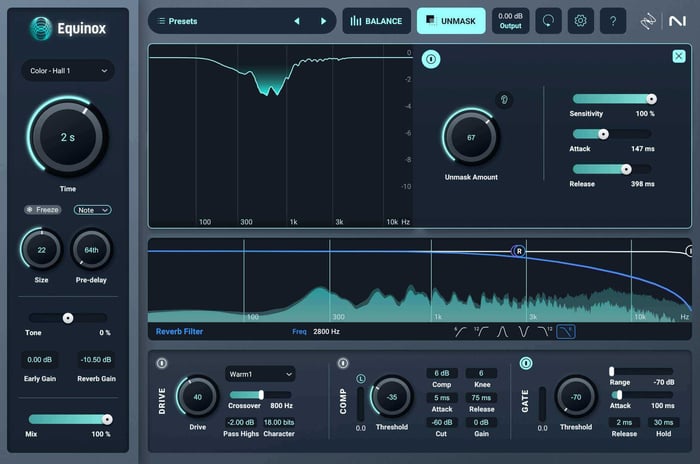Click the Gate Range slider handle
The height and width of the screenshot is (464, 700).
612,371
